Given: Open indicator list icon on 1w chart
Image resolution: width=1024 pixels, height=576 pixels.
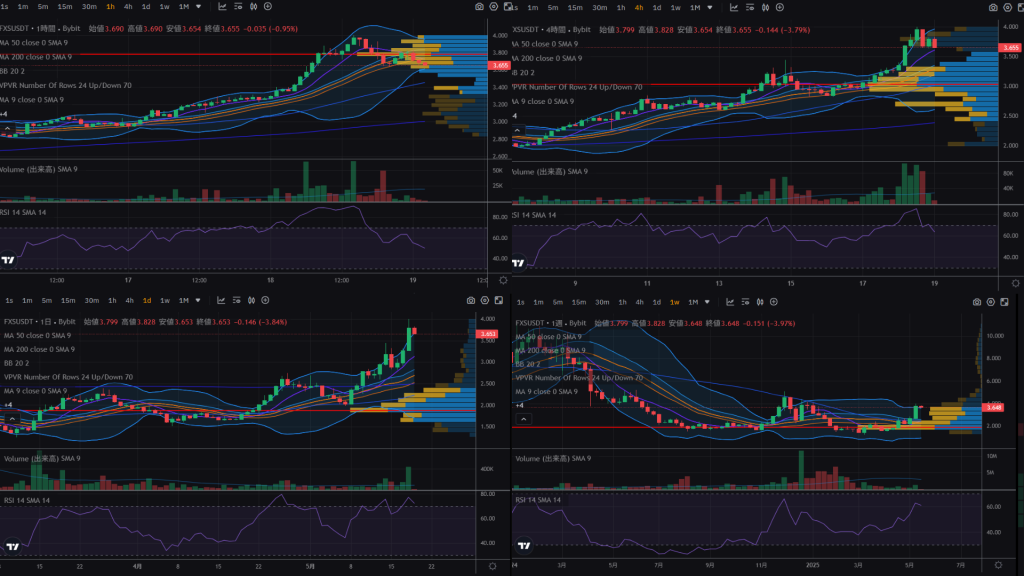Looking at the screenshot, I should click(x=745, y=302).
